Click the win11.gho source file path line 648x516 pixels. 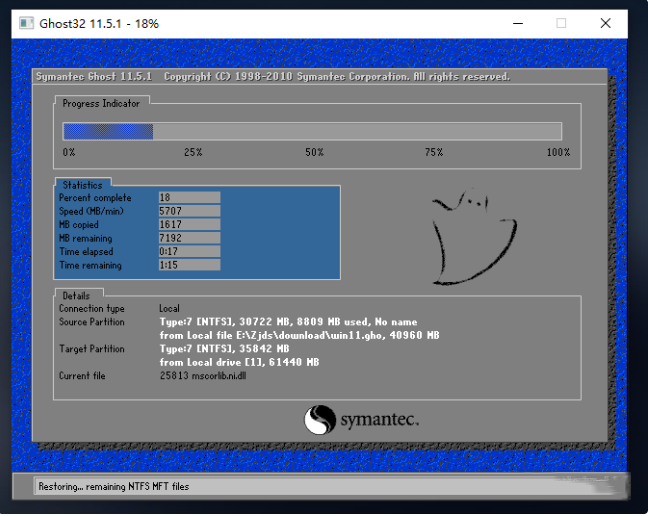pos(299,335)
